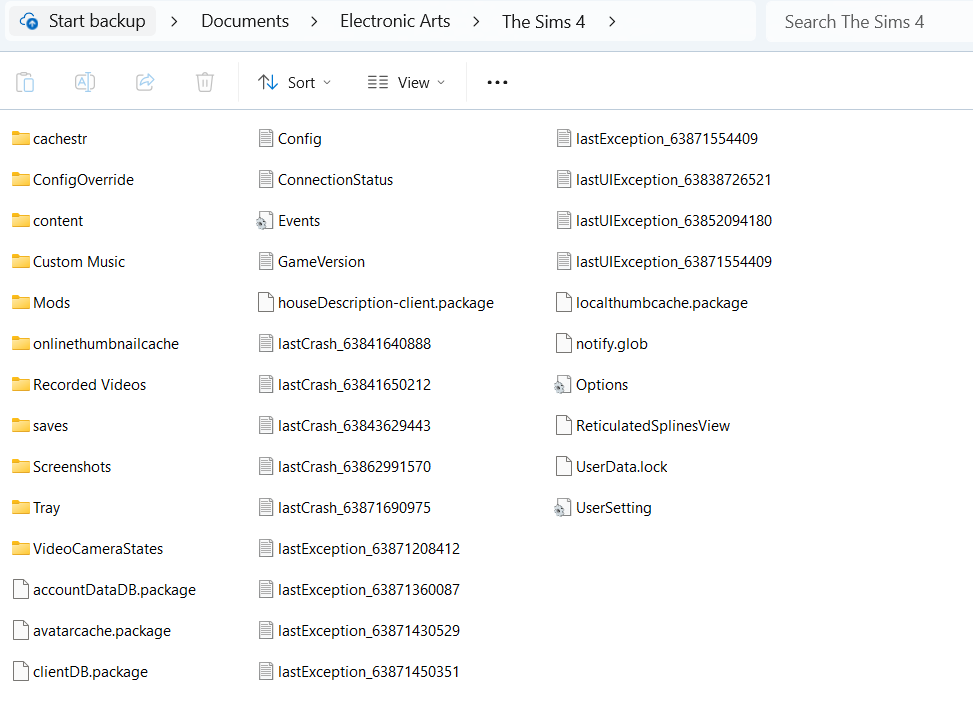Select the Mods folder icon
This screenshot has height=715, width=973.
21,302
